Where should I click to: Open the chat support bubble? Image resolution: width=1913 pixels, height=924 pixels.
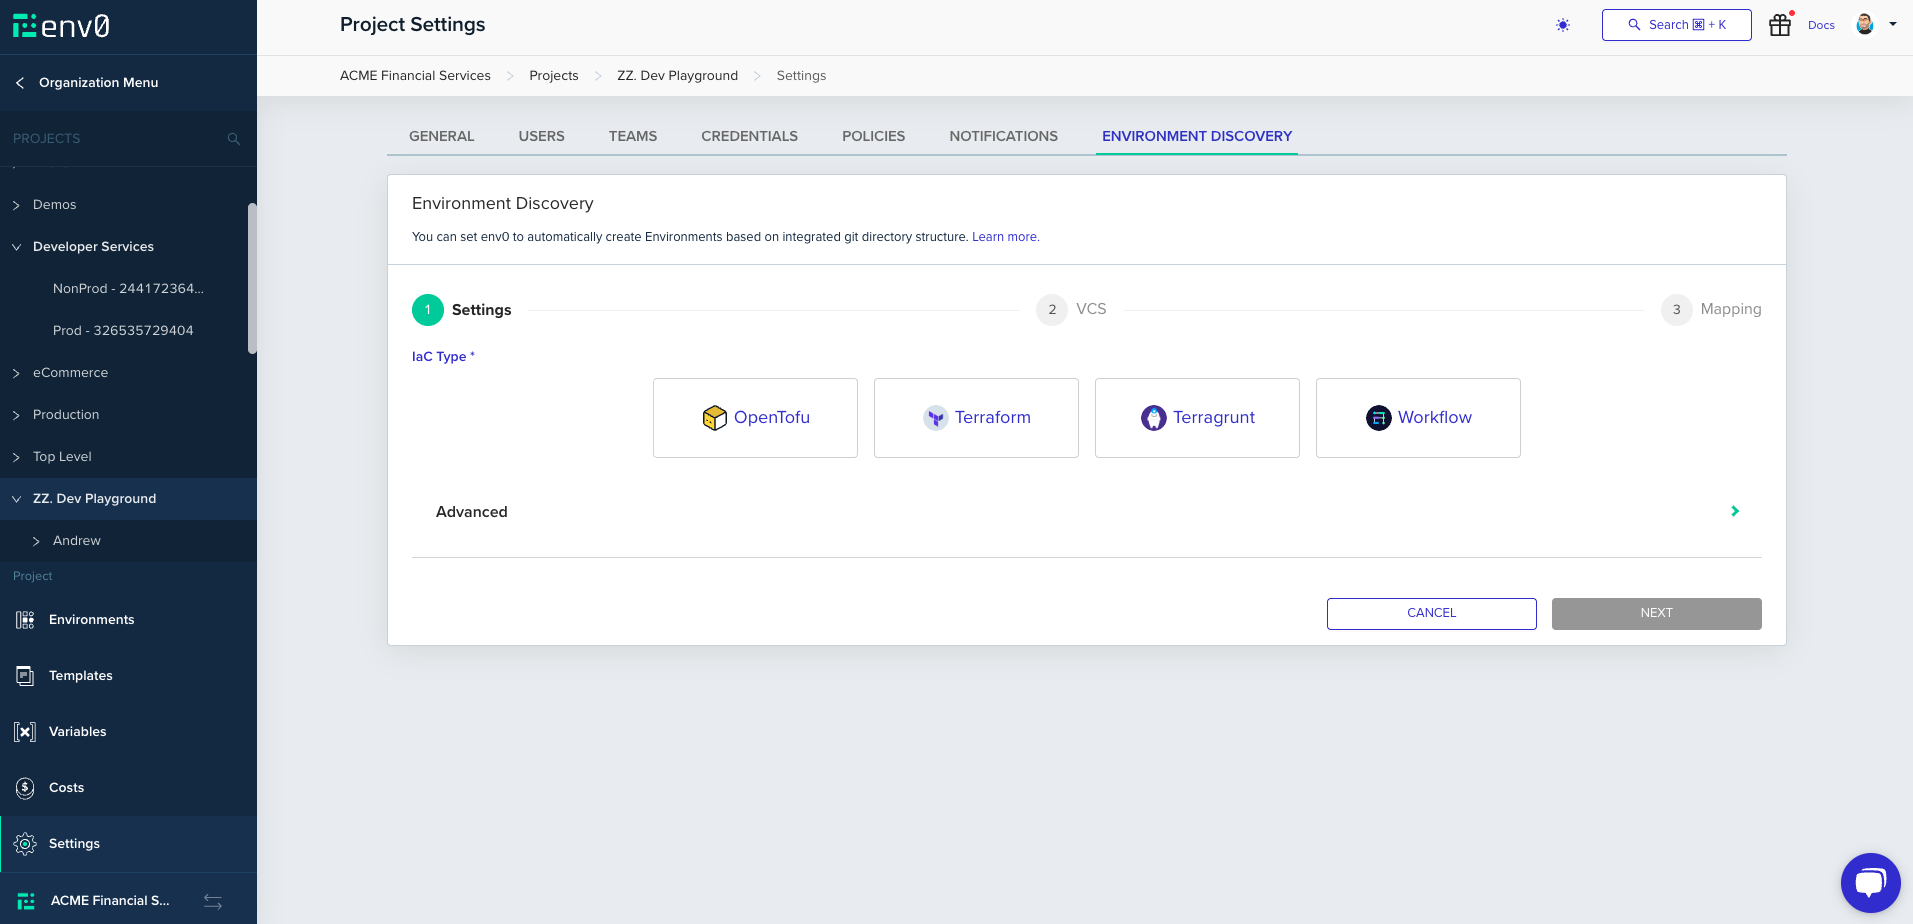[1870, 883]
